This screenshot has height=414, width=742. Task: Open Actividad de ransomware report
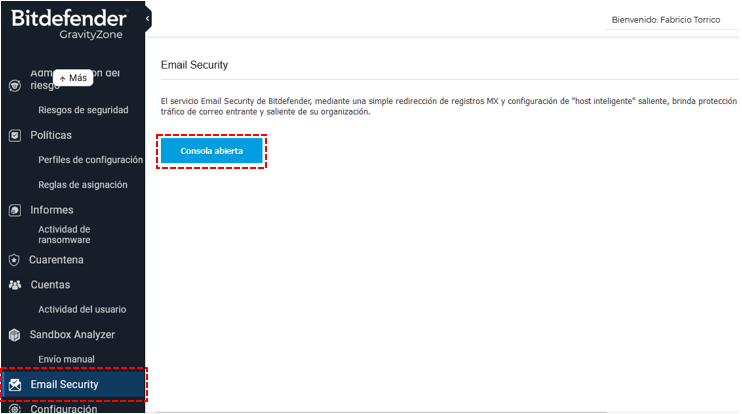[64, 235]
